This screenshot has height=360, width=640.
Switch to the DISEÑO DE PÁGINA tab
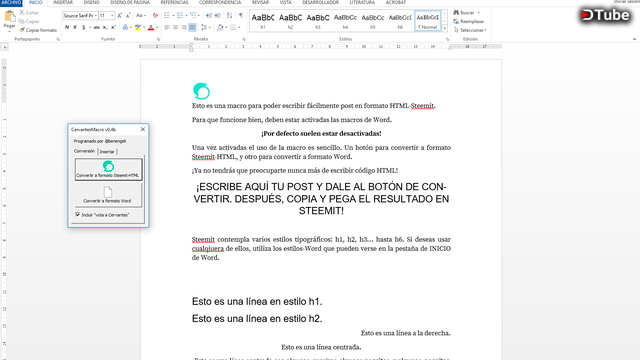pyautogui.click(x=130, y=2)
